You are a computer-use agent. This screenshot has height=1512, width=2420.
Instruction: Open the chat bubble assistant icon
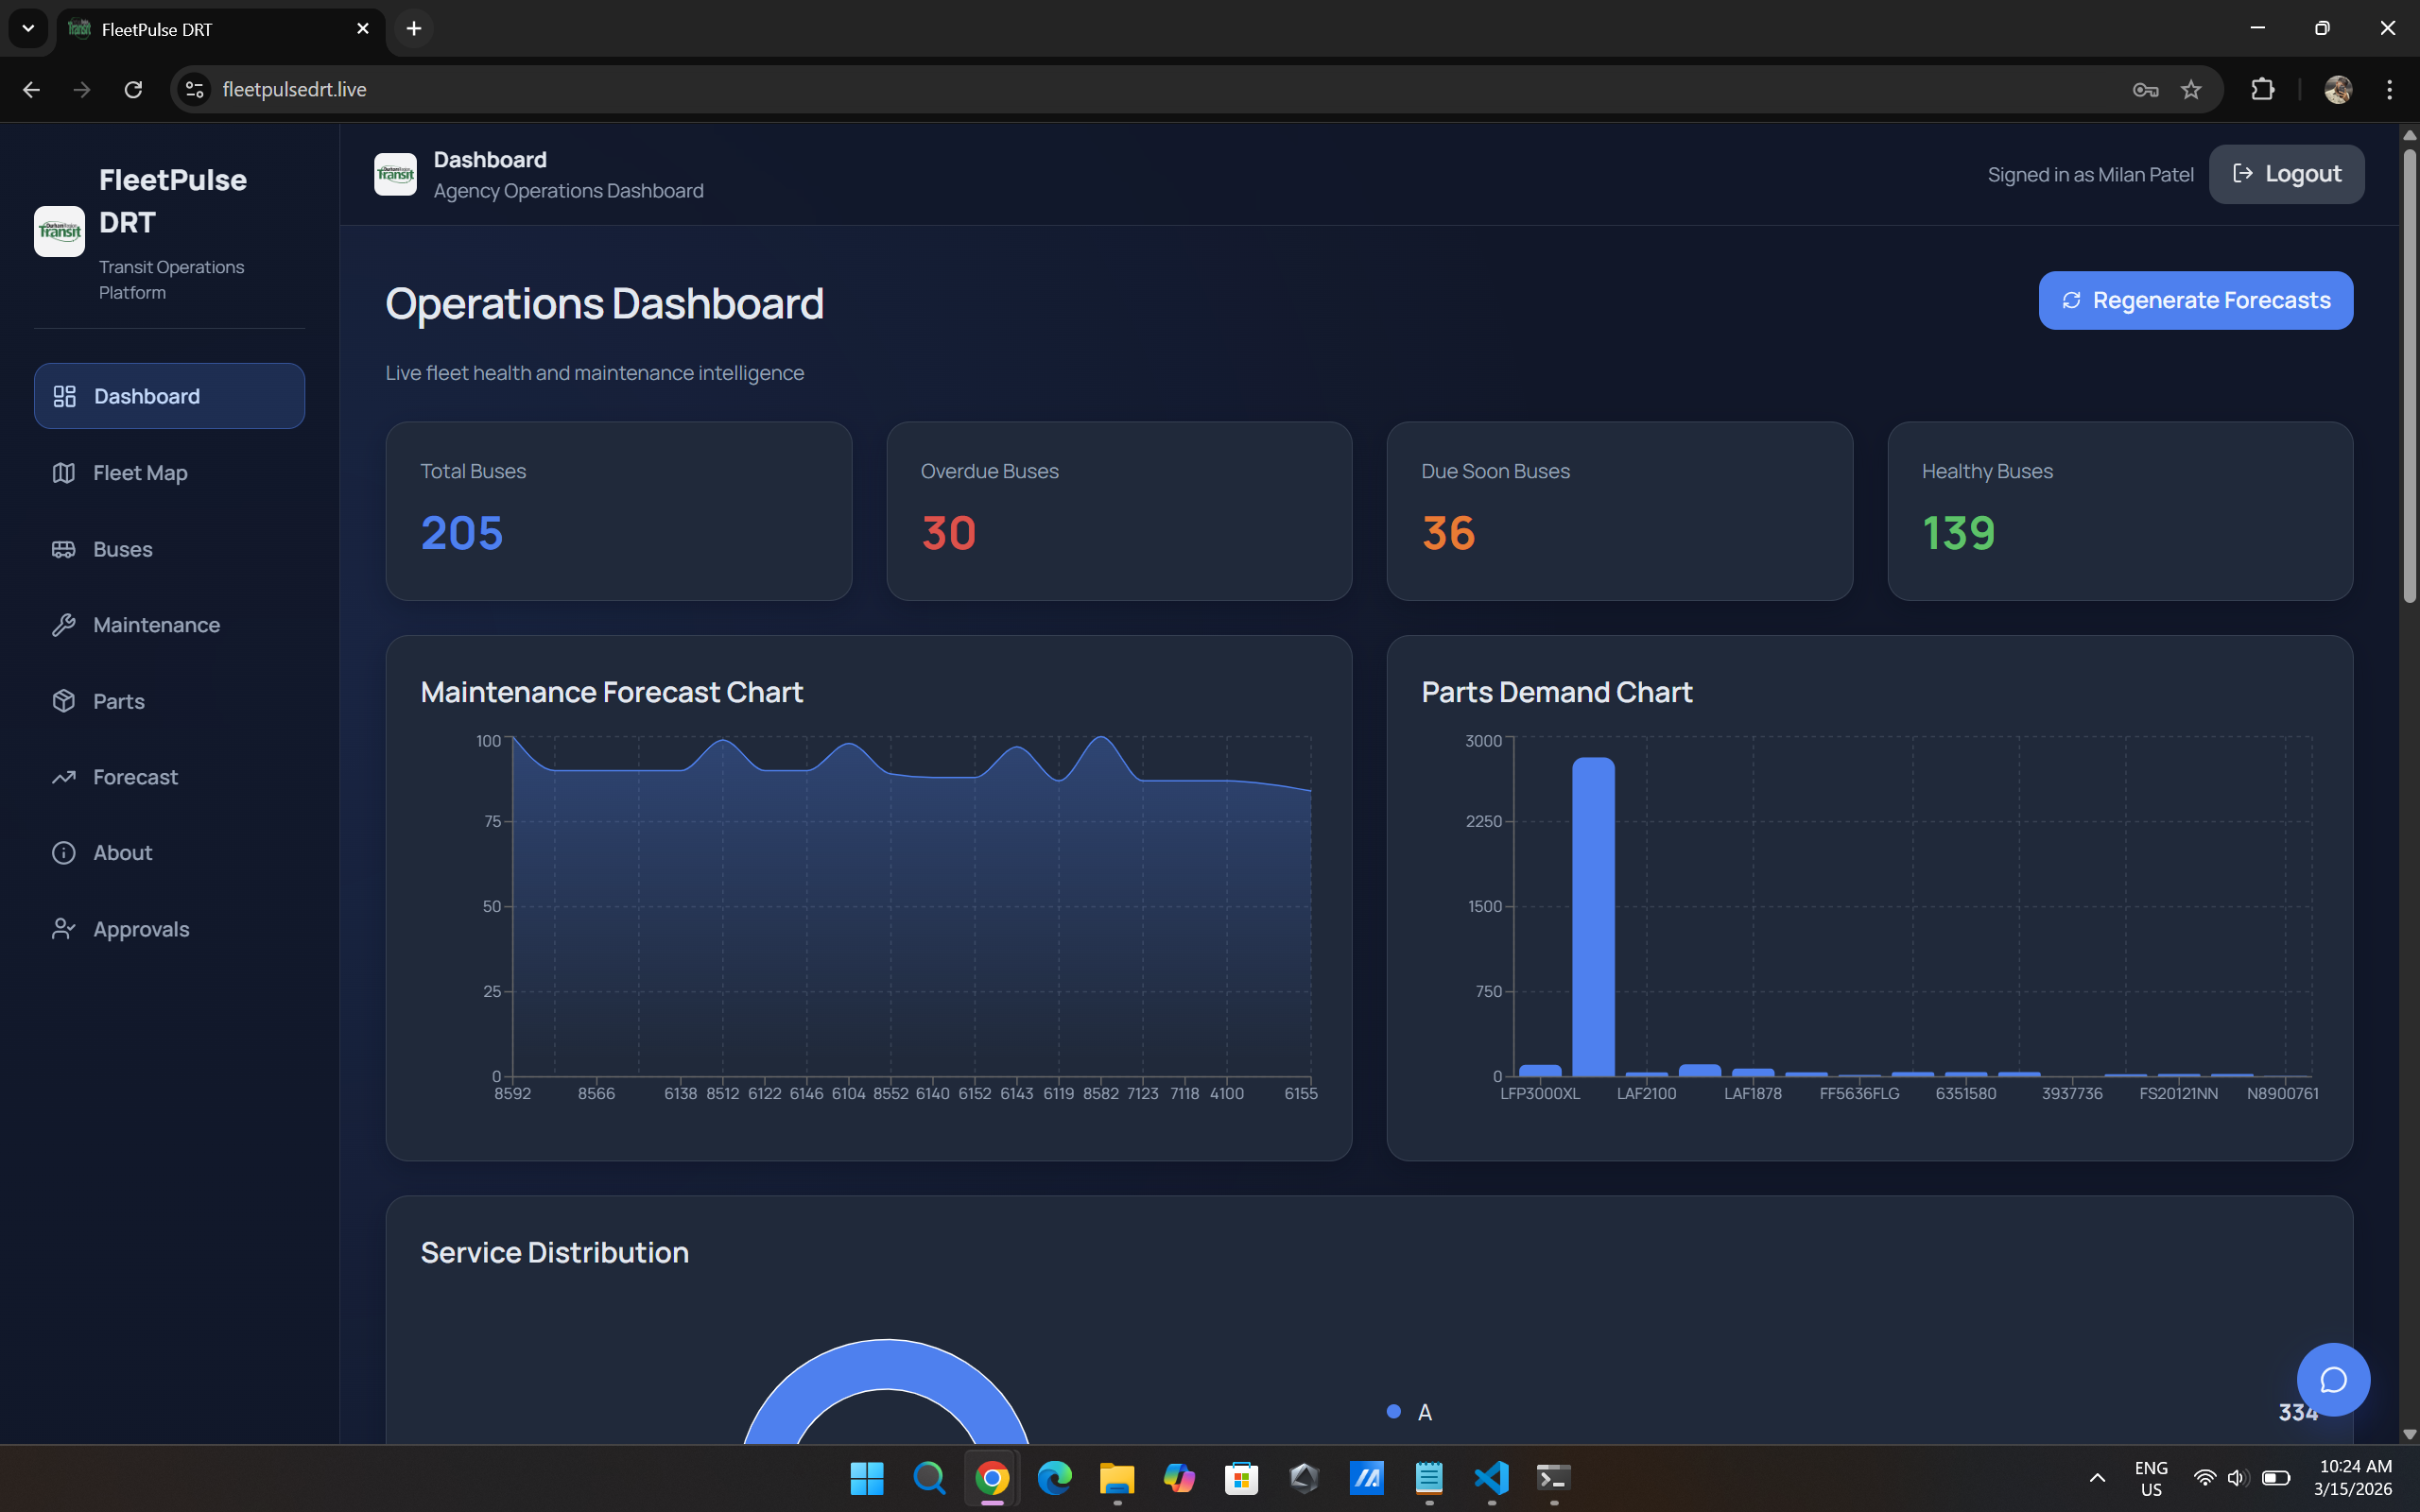tap(2332, 1379)
